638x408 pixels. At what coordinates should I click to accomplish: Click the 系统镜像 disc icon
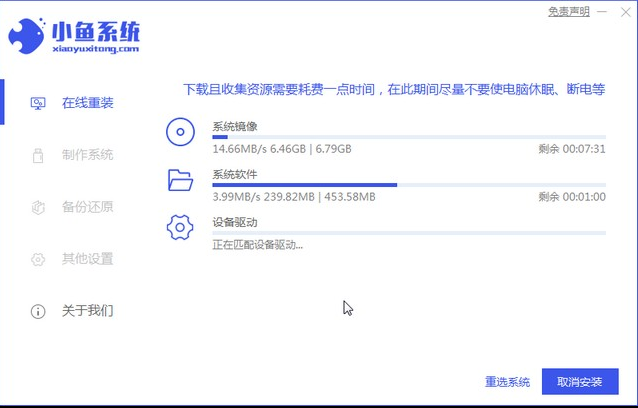pyautogui.click(x=180, y=132)
